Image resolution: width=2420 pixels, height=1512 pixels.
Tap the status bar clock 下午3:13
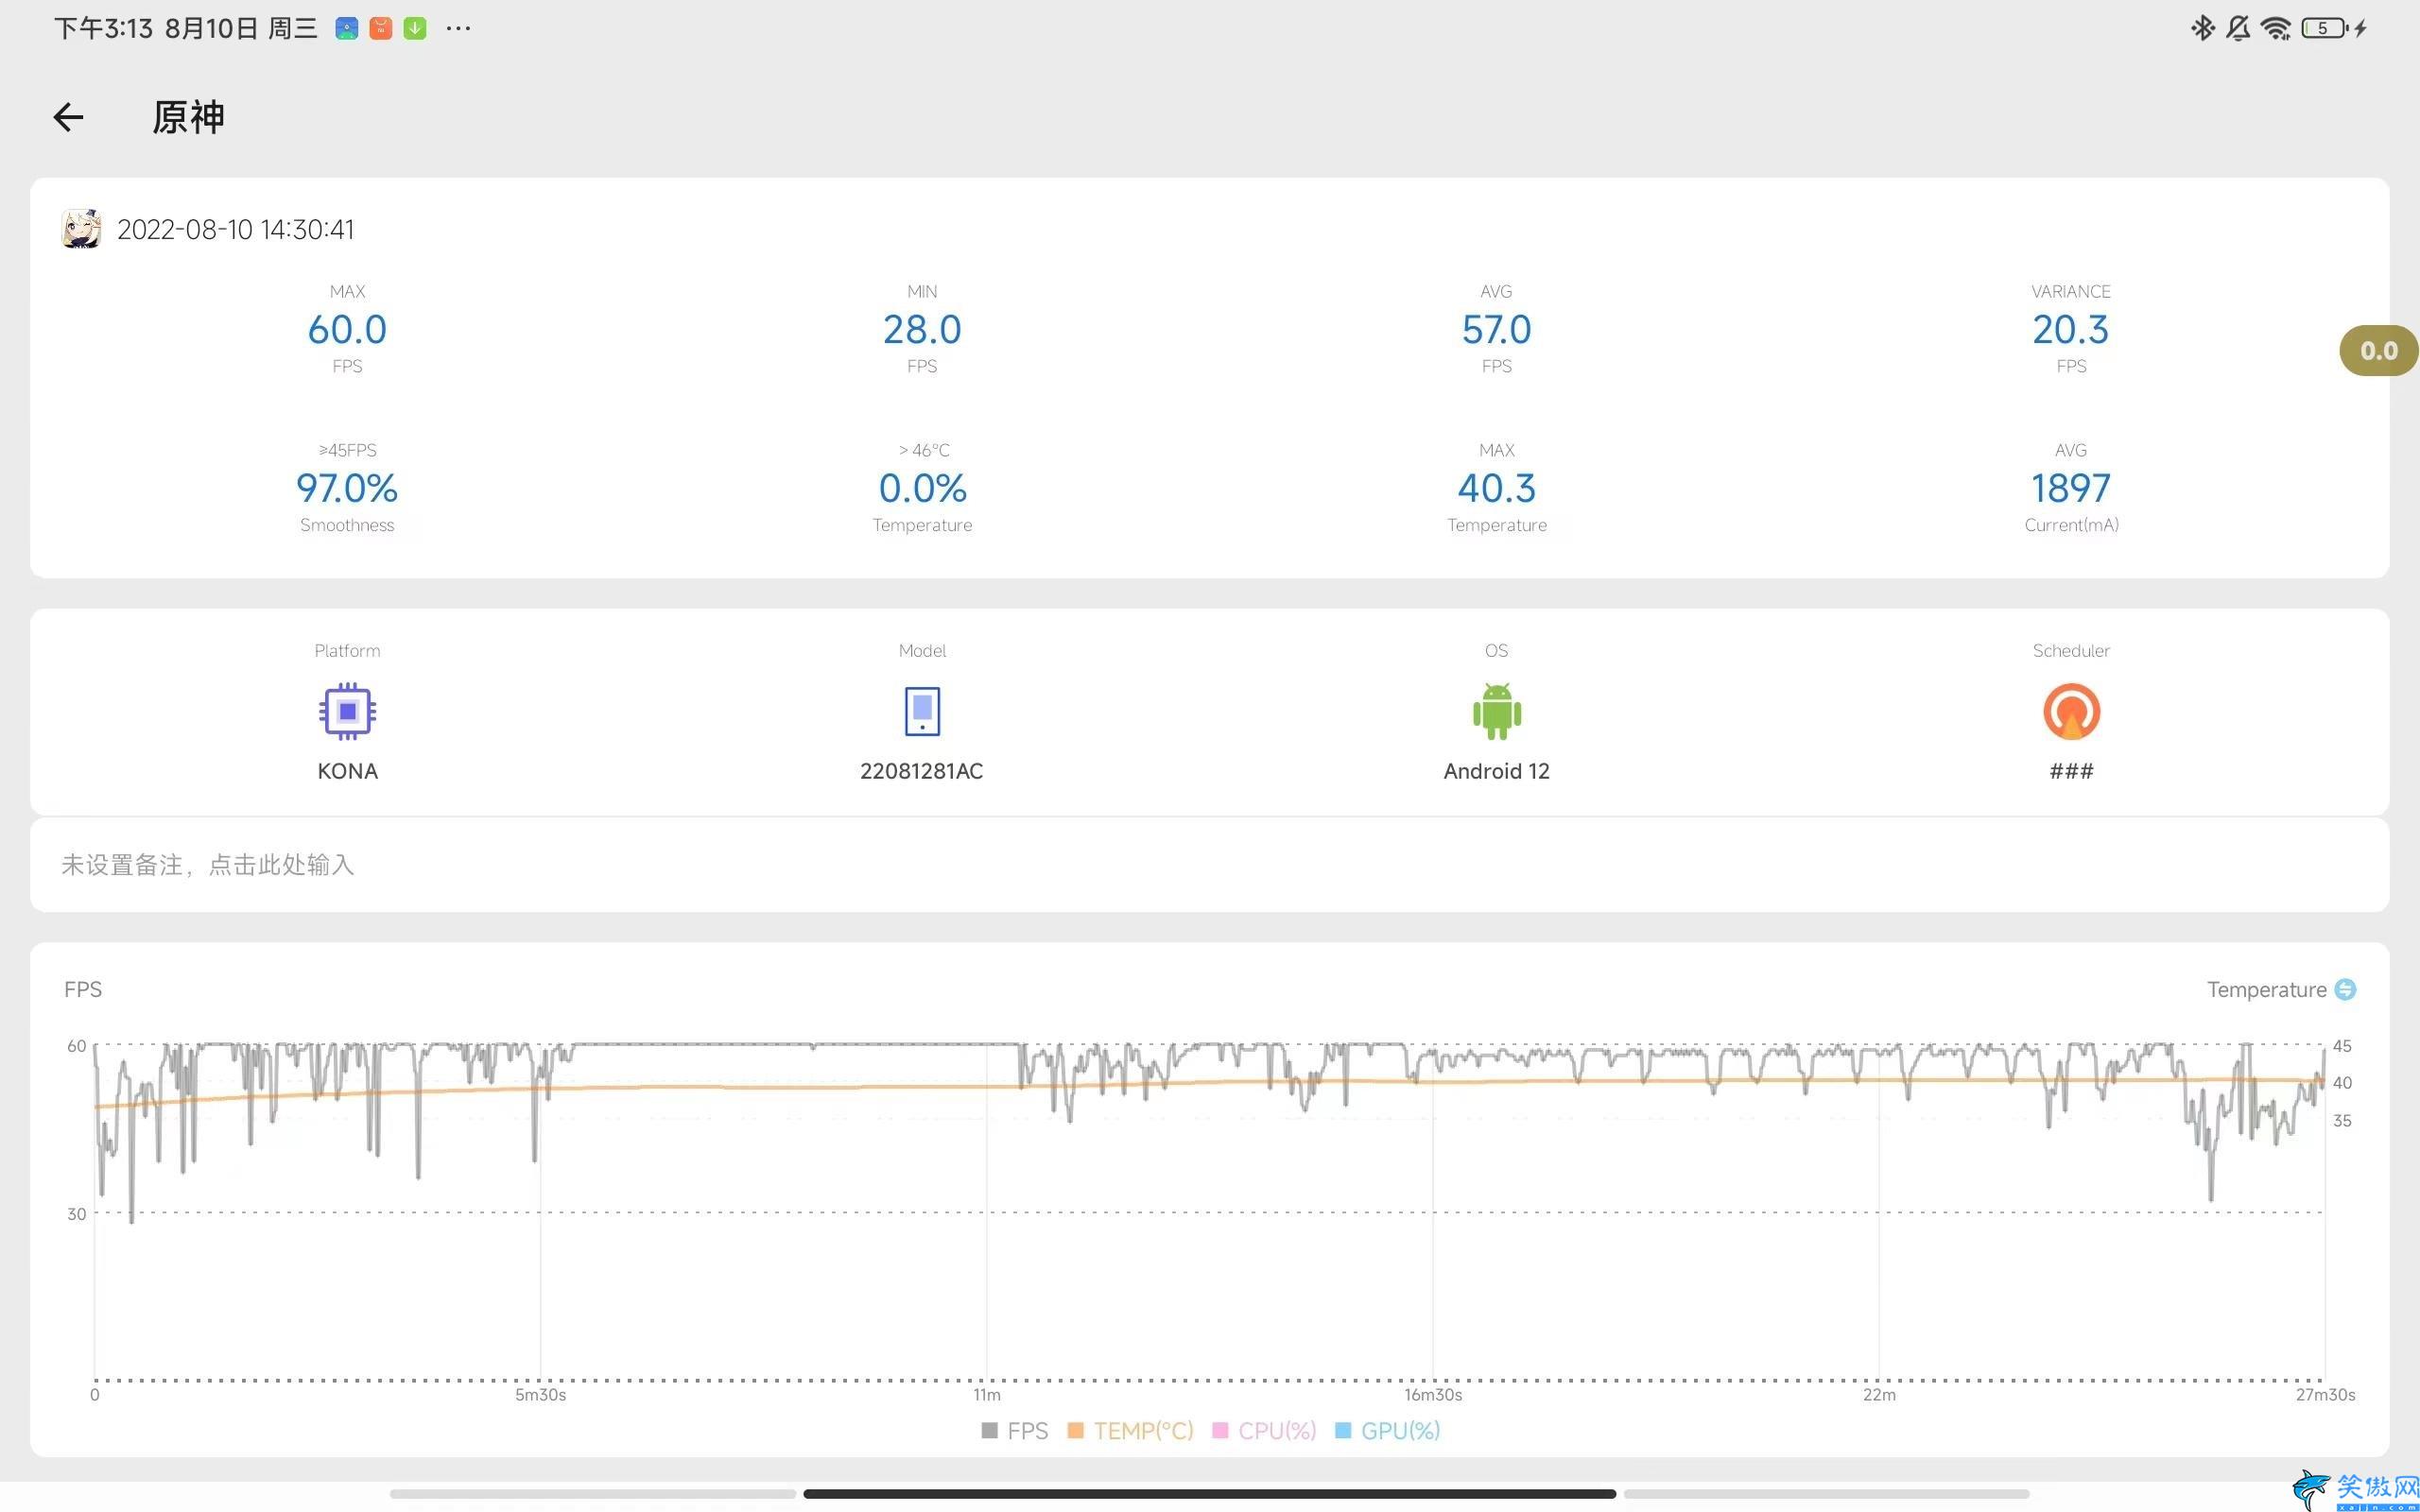pyautogui.click(x=103, y=28)
